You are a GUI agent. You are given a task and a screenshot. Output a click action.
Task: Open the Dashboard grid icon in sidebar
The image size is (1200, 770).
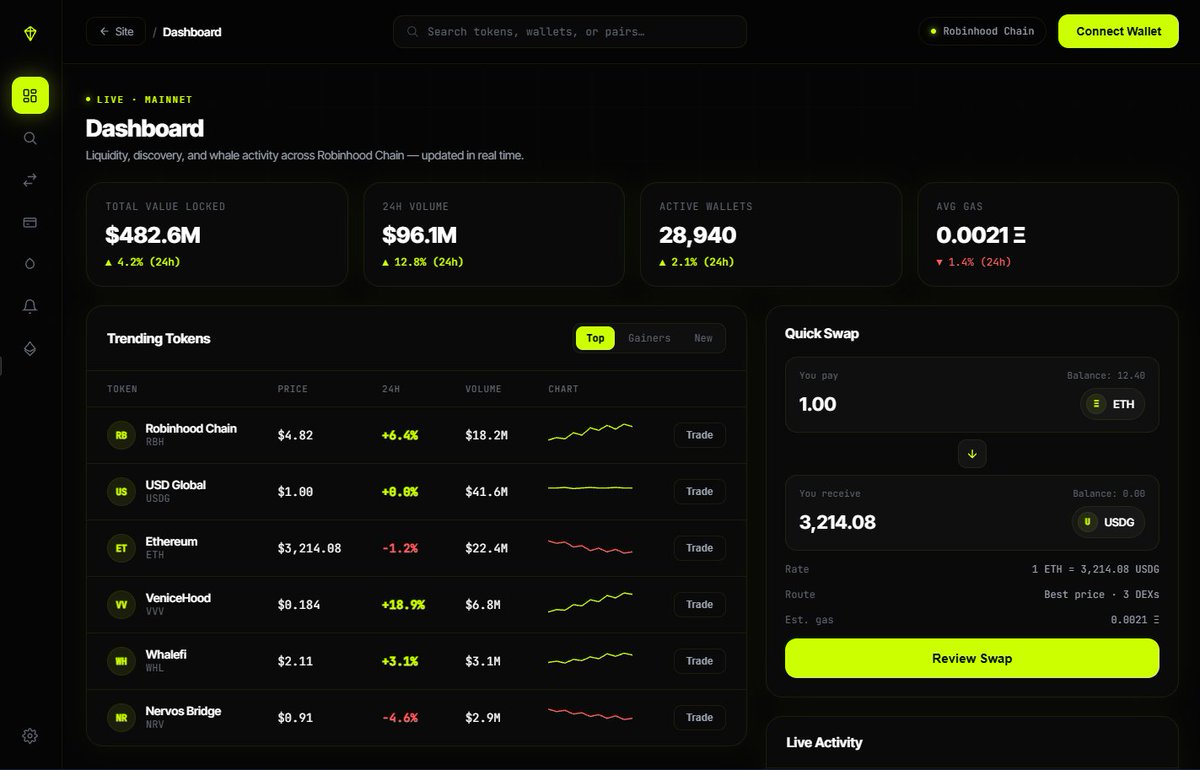(x=30, y=95)
